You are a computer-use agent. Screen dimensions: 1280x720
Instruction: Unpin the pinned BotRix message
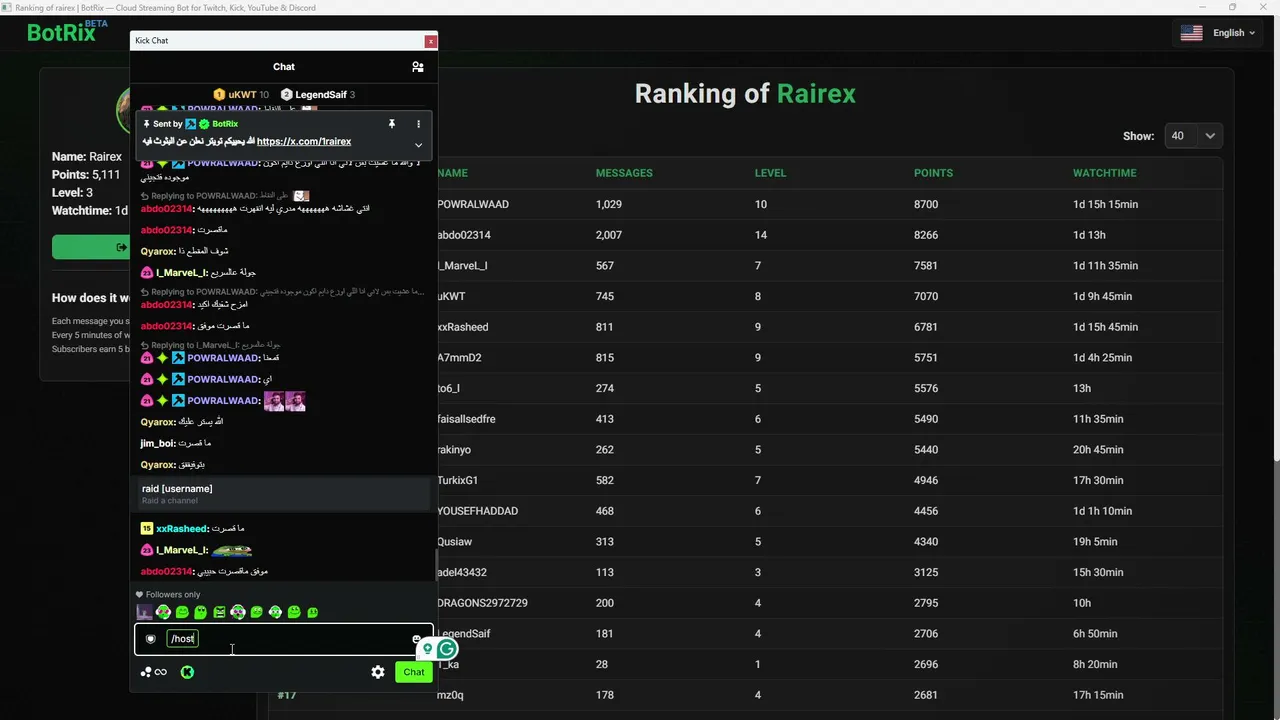click(x=392, y=124)
